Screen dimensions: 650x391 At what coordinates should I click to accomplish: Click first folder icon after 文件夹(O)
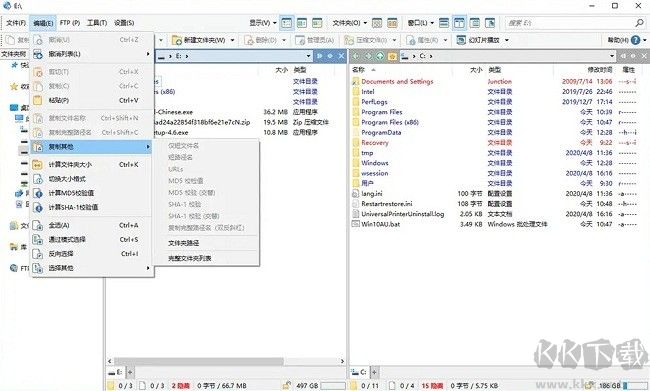[377, 23]
